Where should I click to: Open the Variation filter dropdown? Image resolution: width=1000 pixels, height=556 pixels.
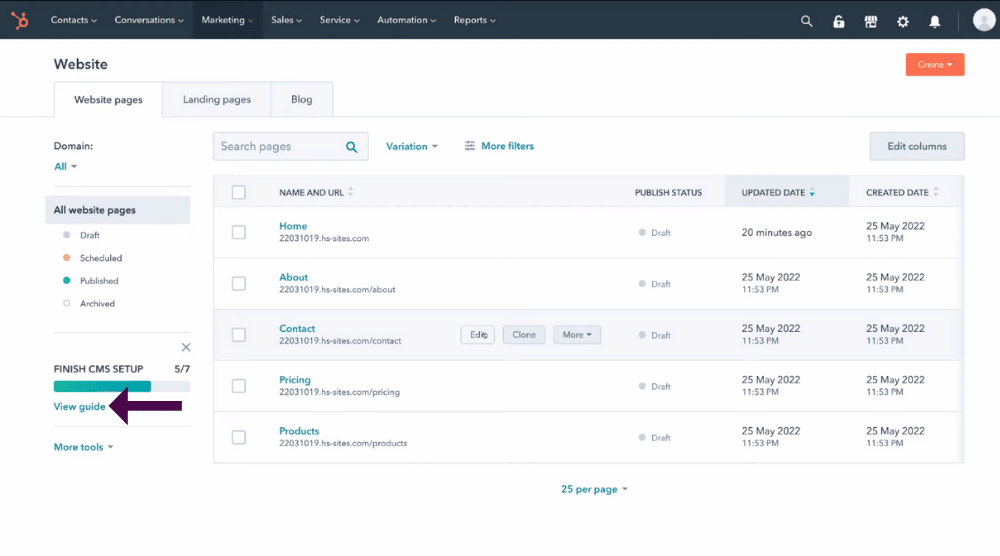(412, 146)
